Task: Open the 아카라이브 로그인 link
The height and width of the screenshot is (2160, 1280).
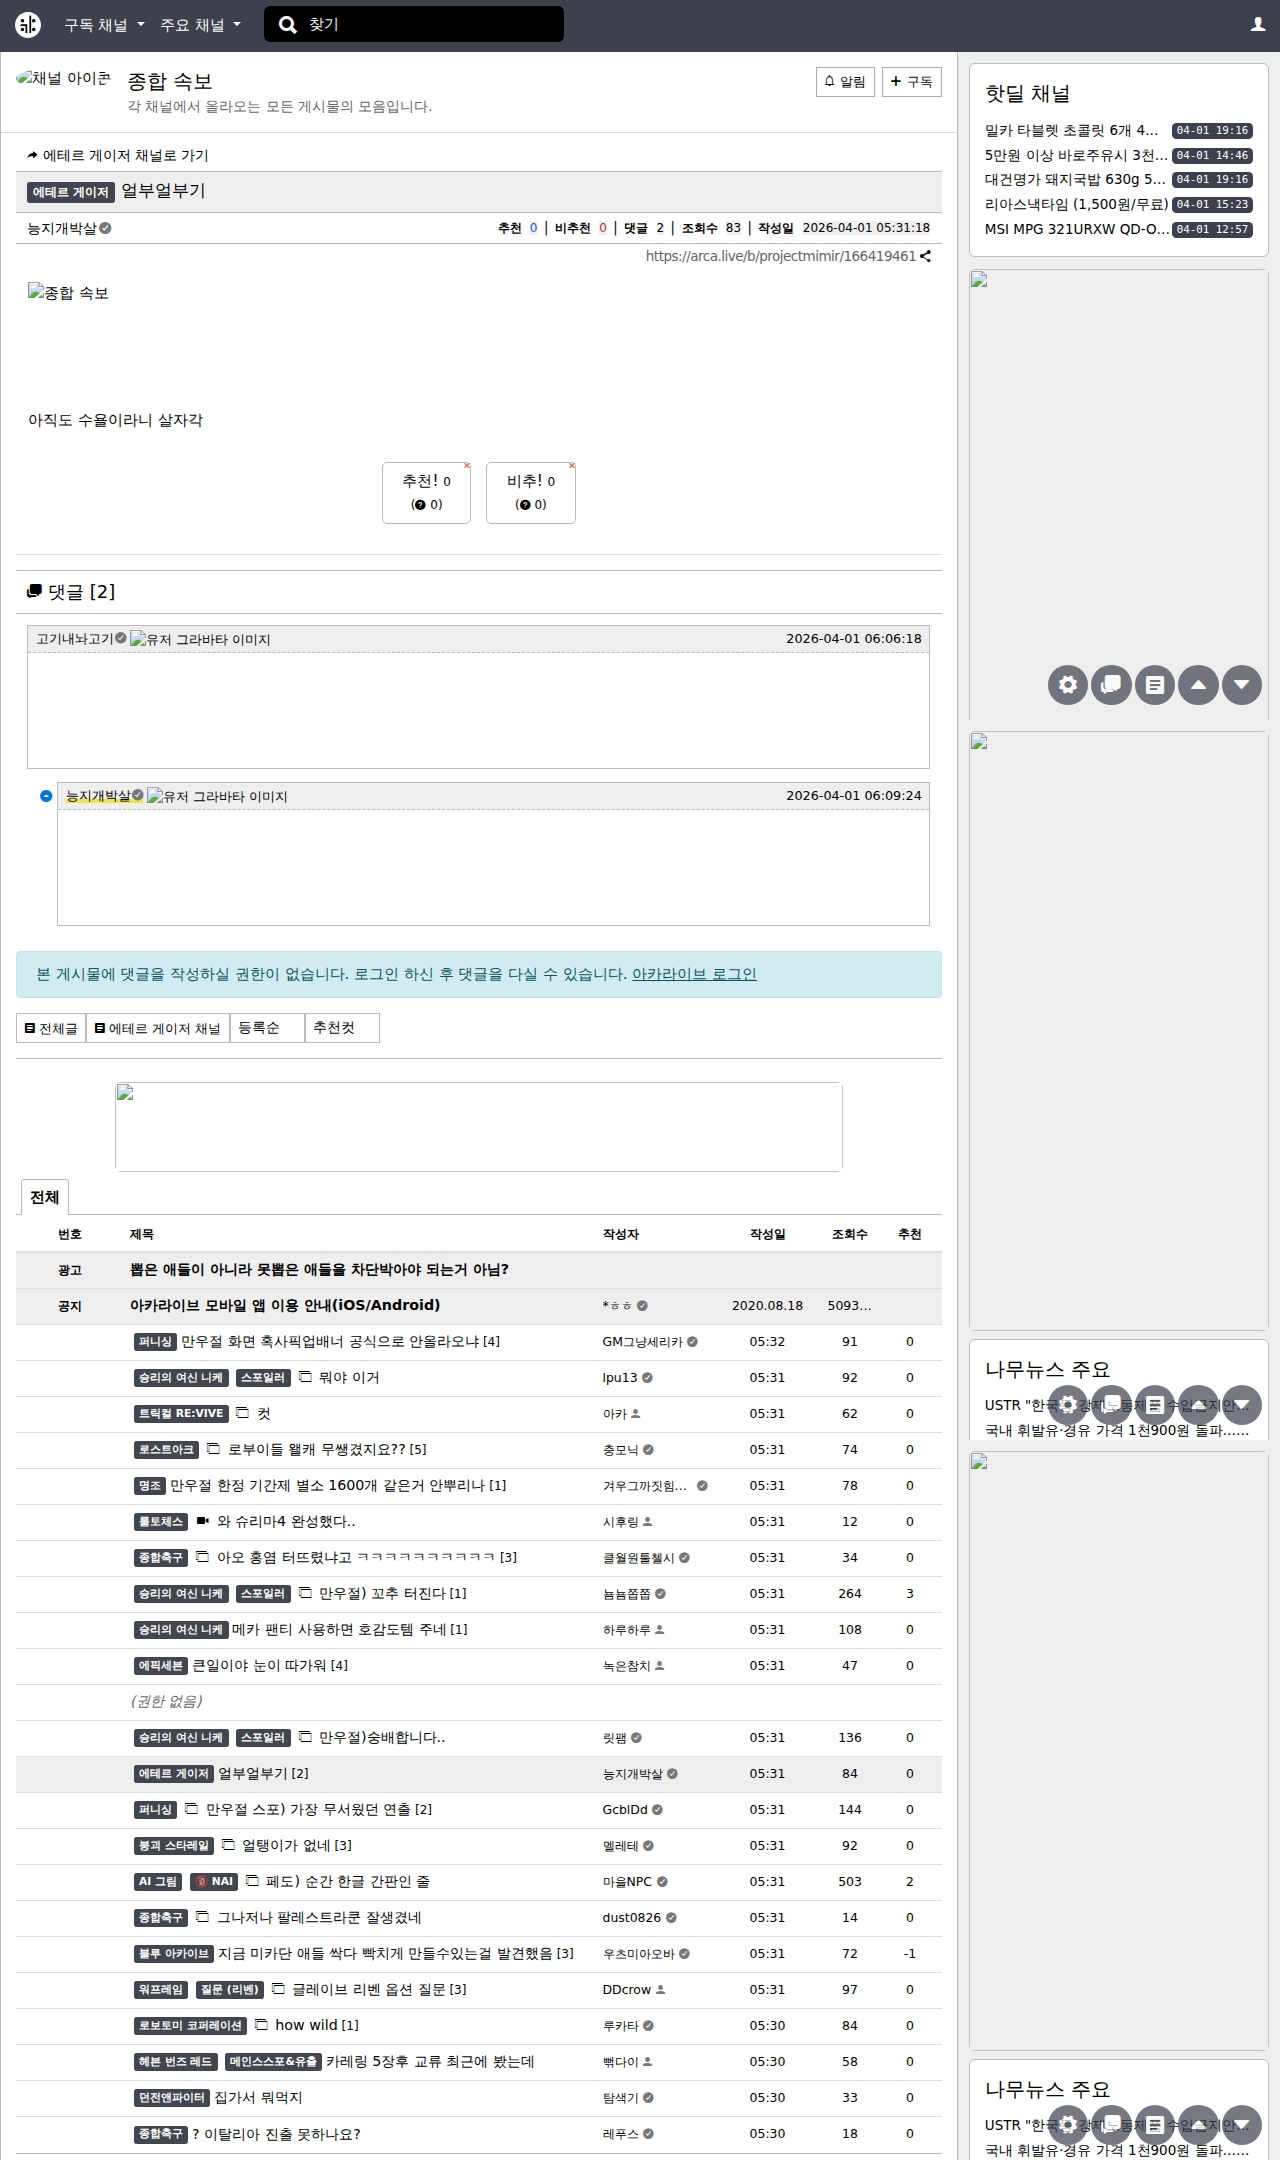Action: [694, 974]
